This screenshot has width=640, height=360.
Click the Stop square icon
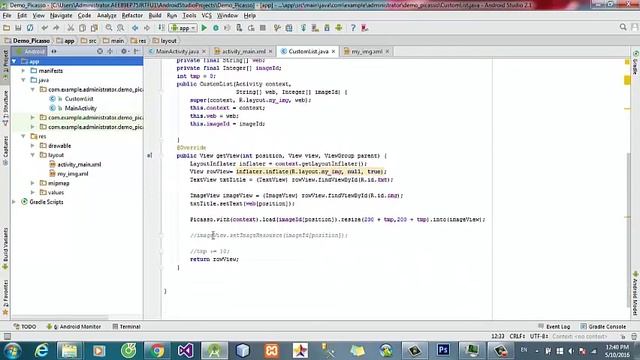pyautogui.click(x=263, y=28)
